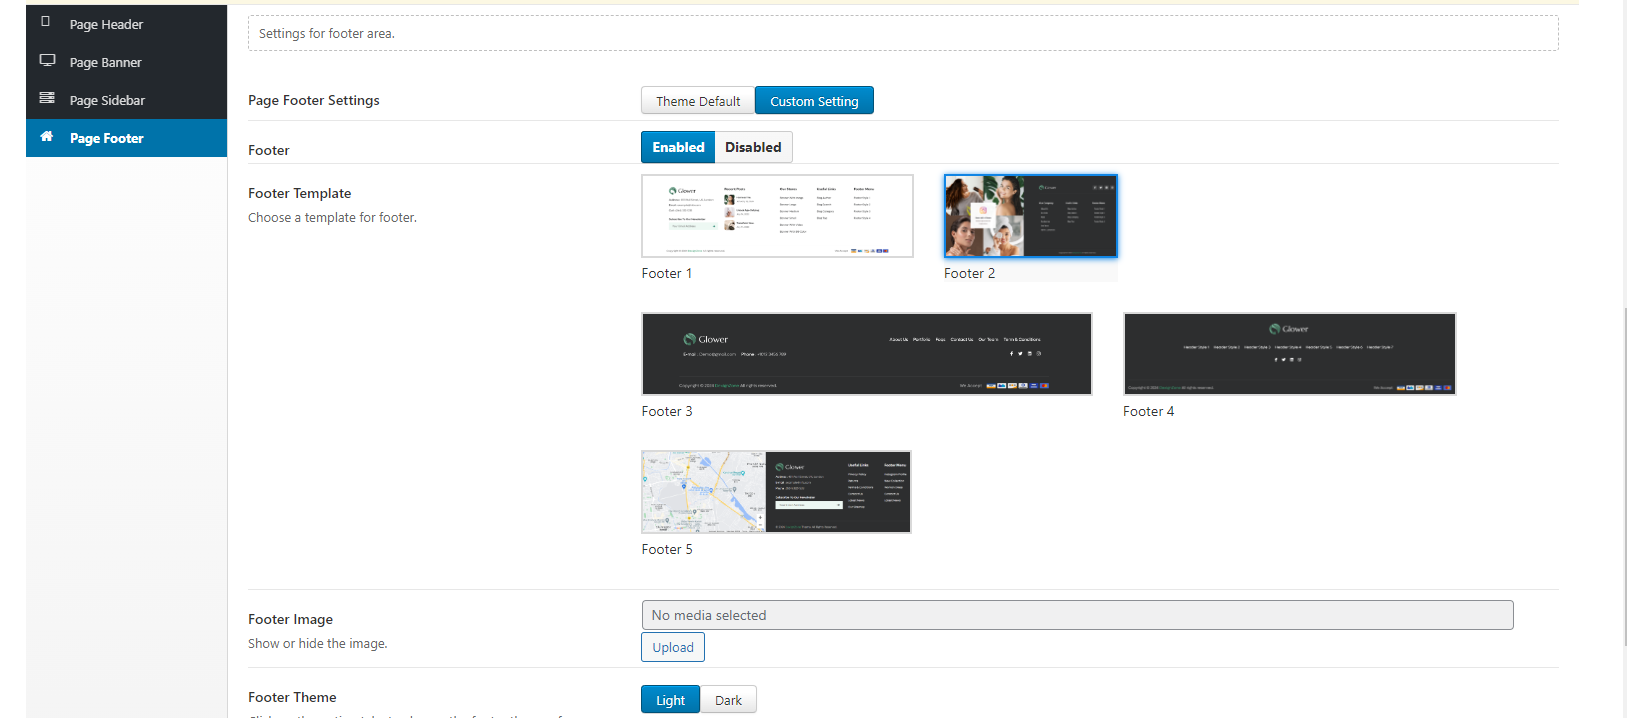Switch Footer Theme to Light
The height and width of the screenshot is (718, 1627).
(x=670, y=700)
